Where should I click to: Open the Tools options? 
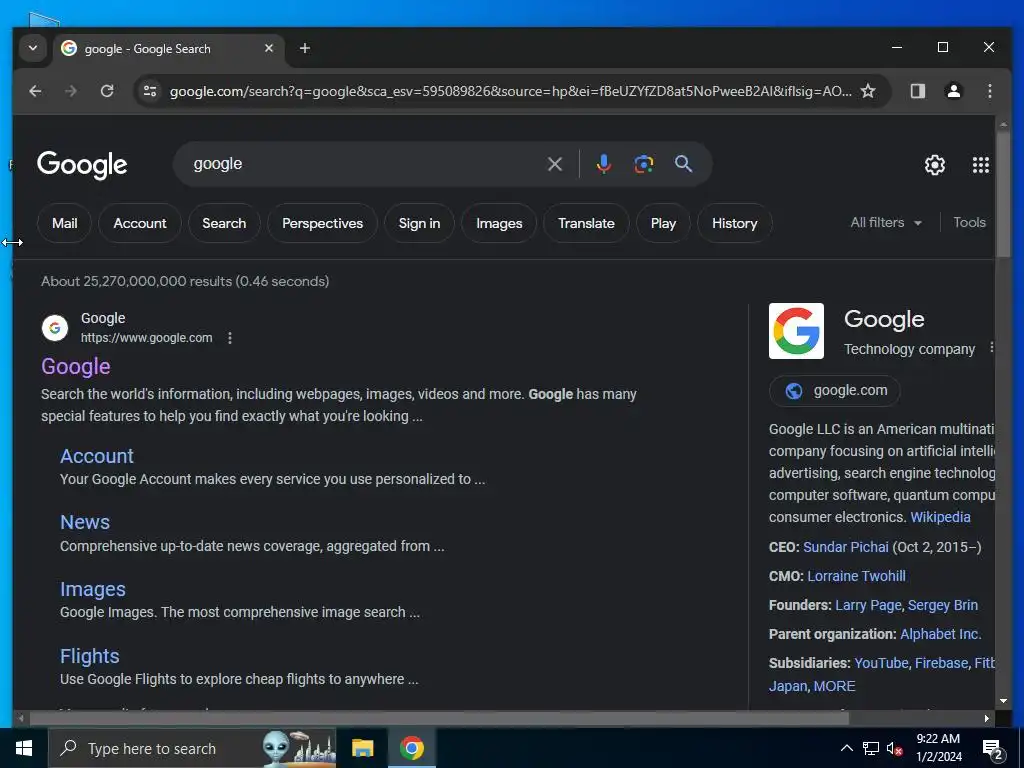(x=969, y=223)
